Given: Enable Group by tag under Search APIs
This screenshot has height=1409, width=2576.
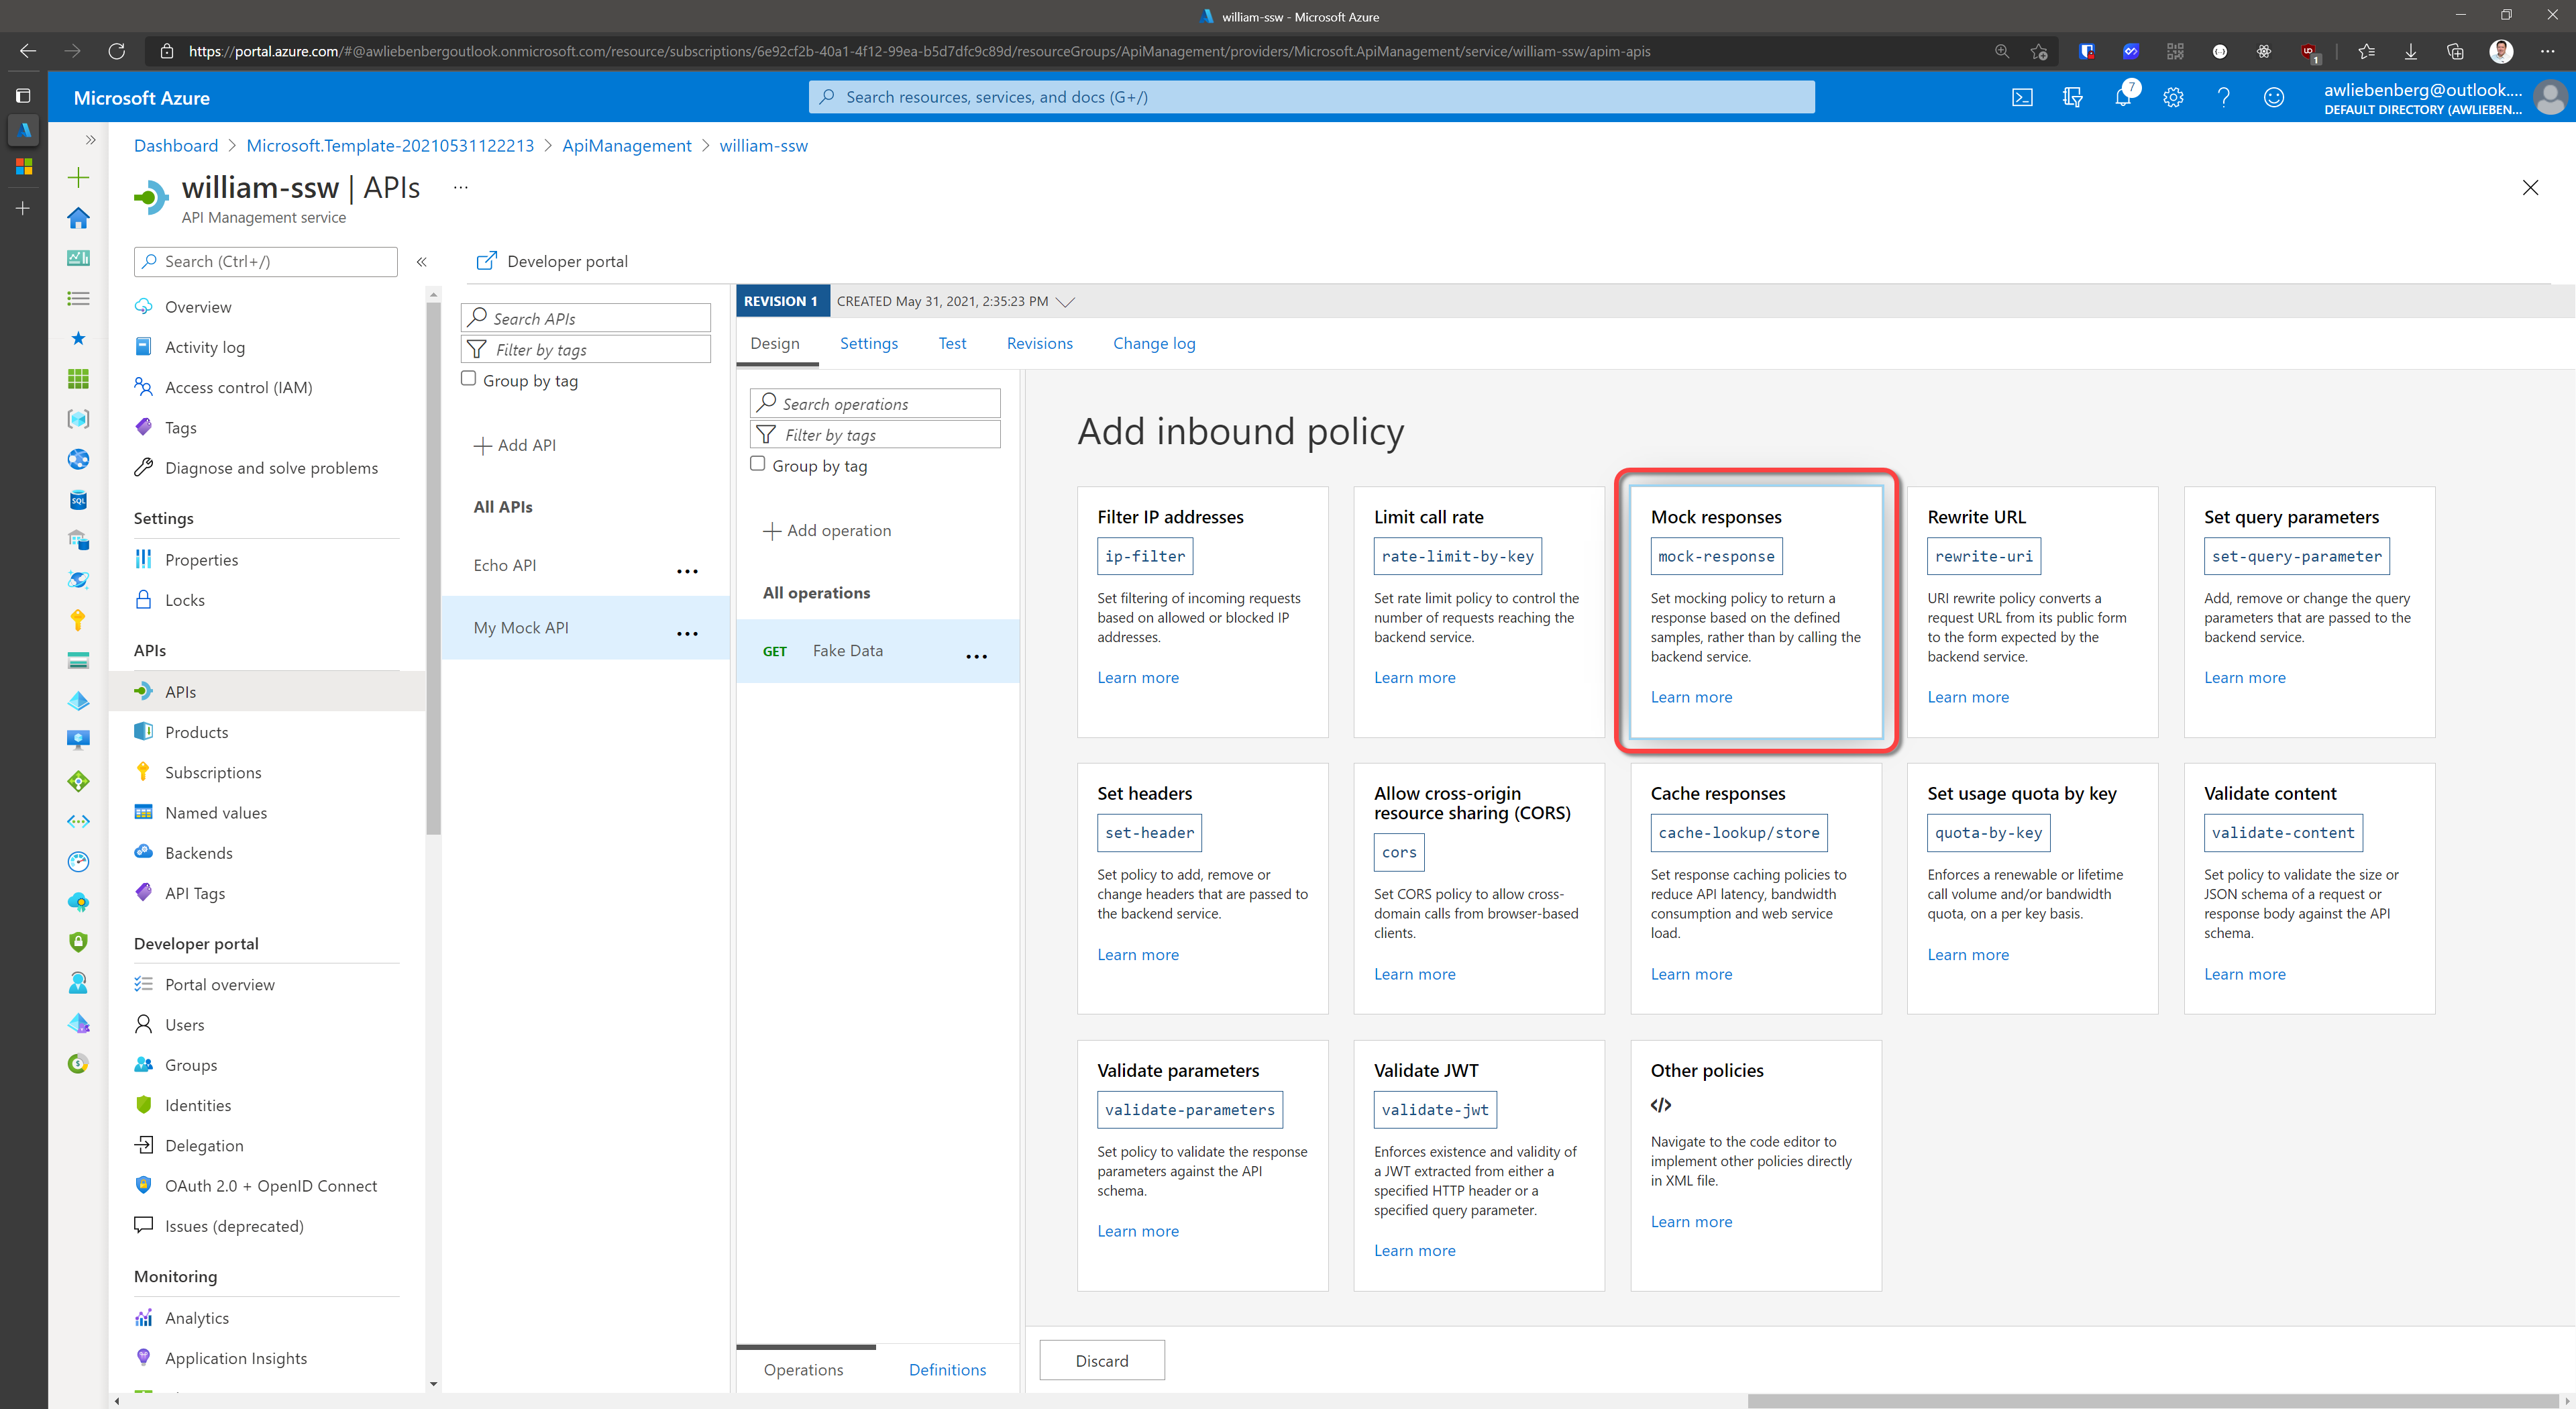Looking at the screenshot, I should click(468, 379).
